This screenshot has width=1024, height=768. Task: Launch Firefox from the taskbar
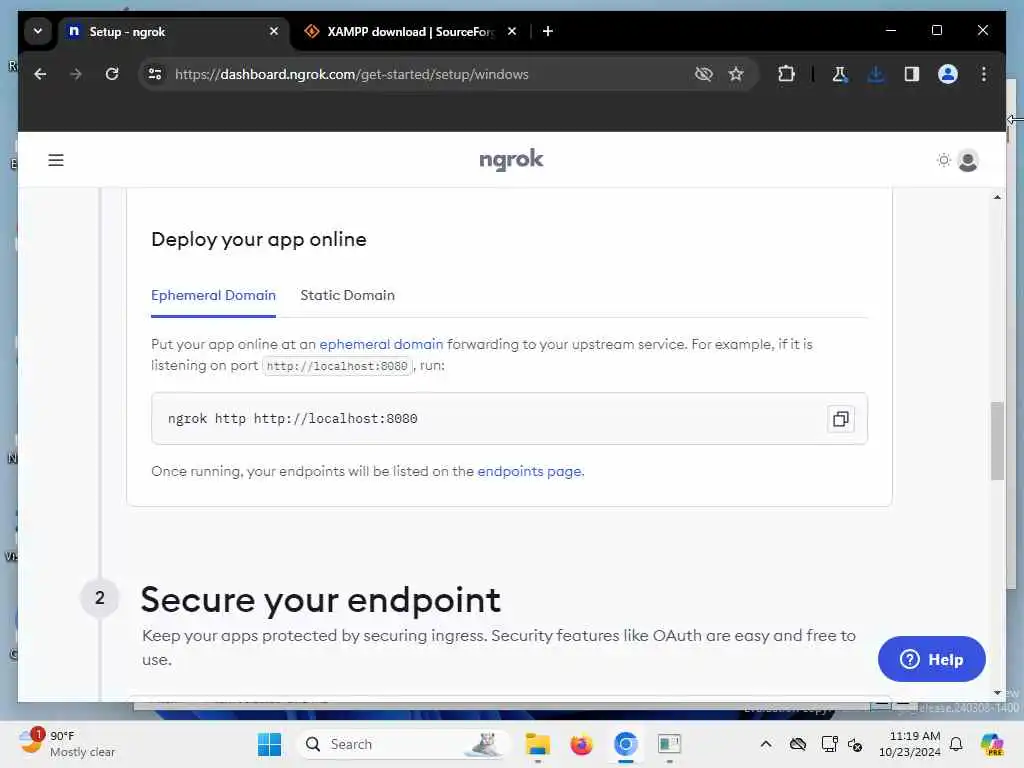[x=581, y=744]
